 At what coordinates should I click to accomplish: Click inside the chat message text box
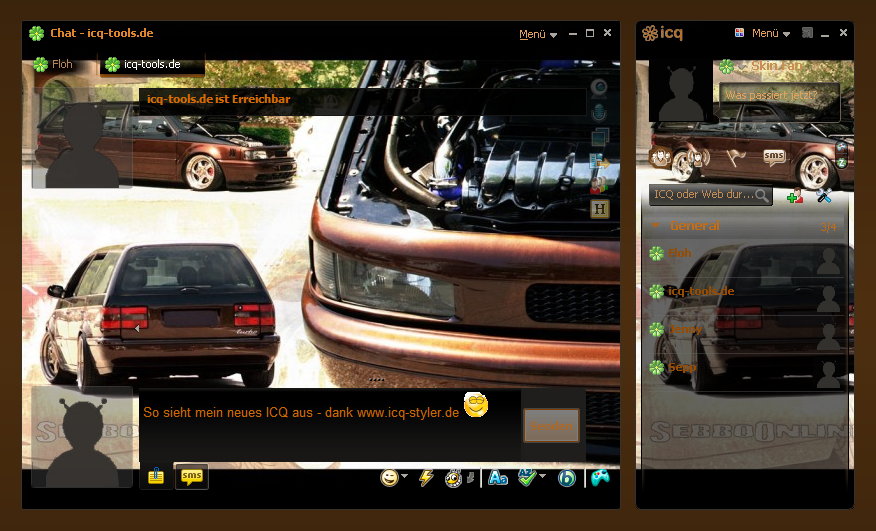tap(330, 425)
